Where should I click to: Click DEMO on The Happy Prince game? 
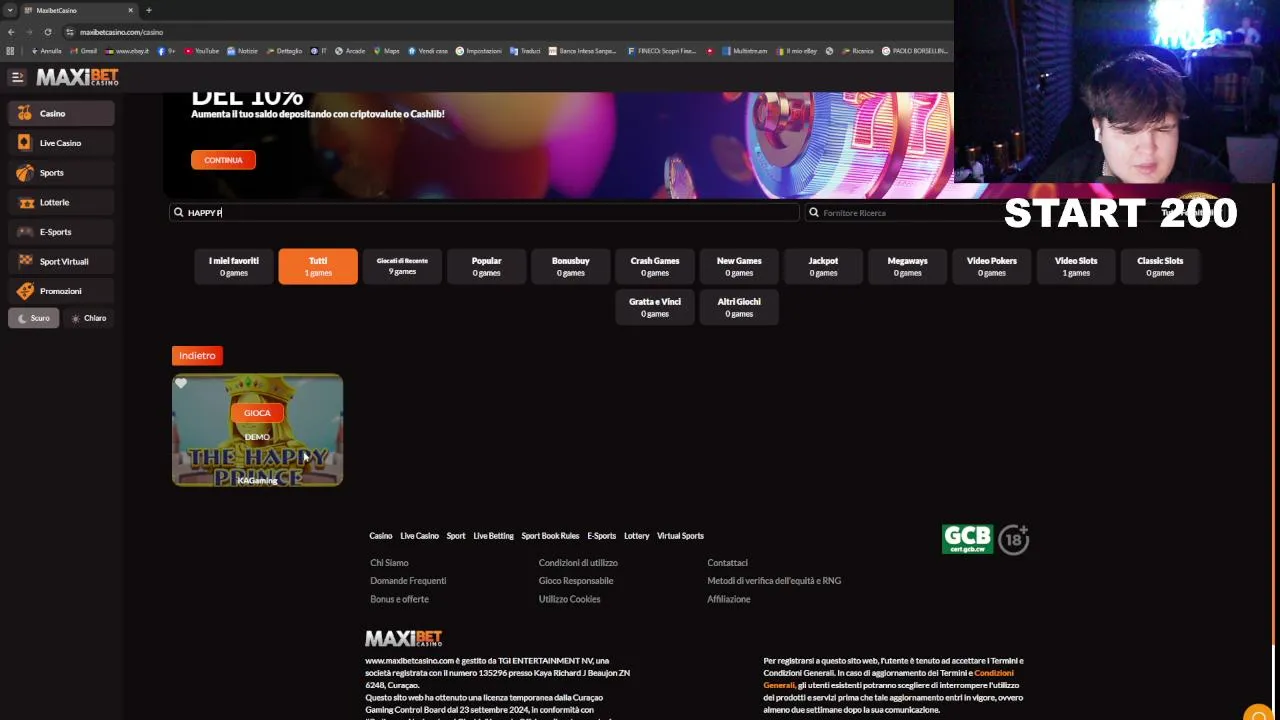point(257,437)
